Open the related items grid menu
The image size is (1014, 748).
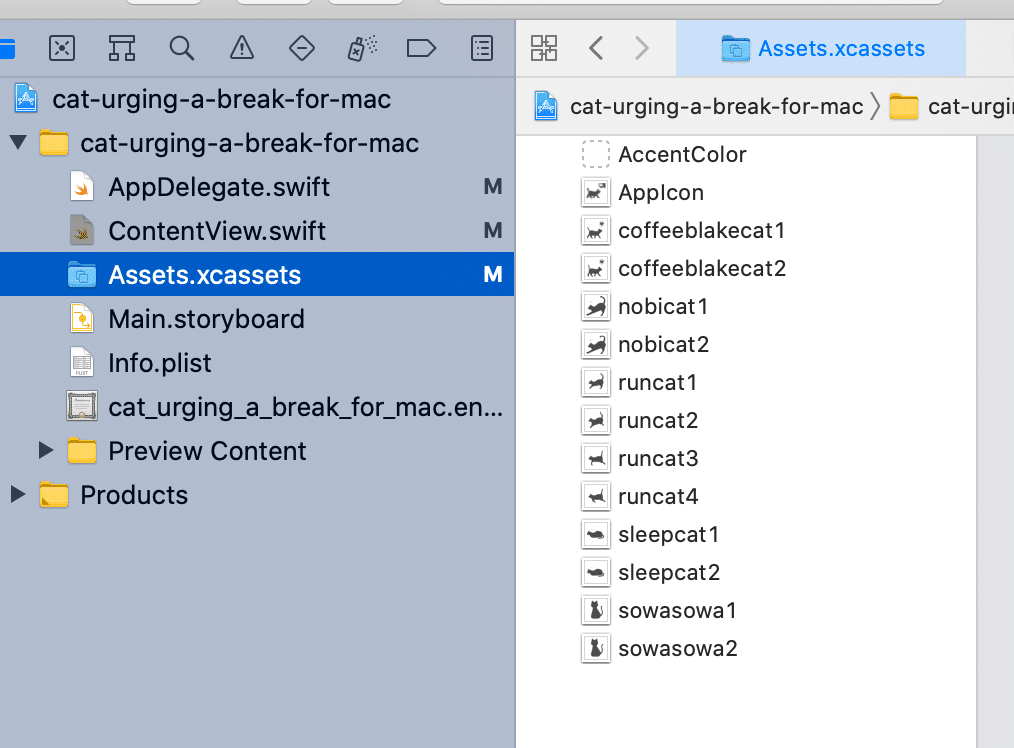tap(544, 47)
